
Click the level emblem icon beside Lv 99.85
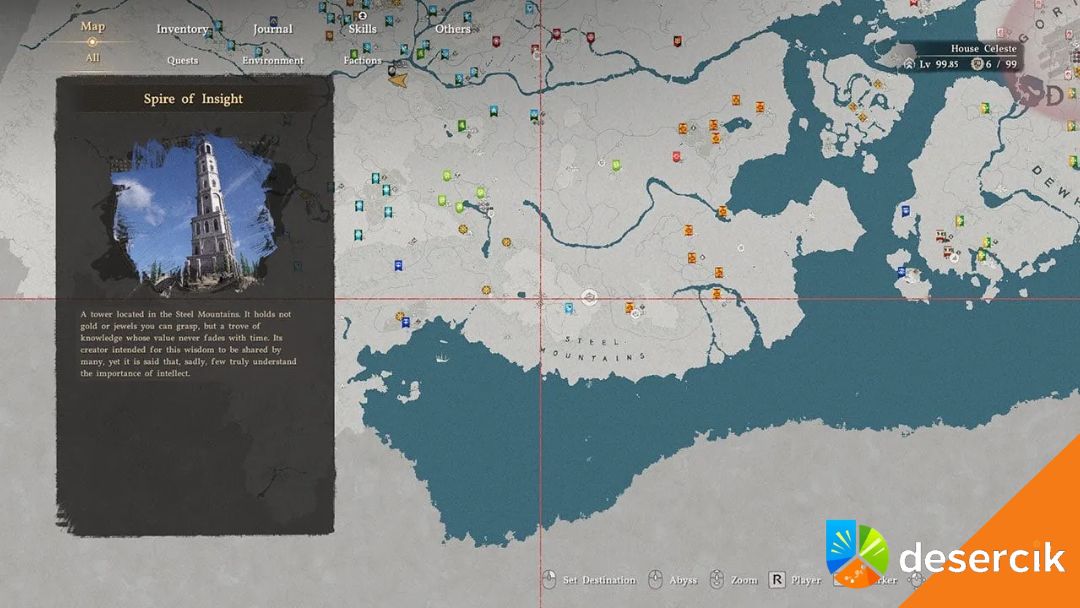(909, 64)
